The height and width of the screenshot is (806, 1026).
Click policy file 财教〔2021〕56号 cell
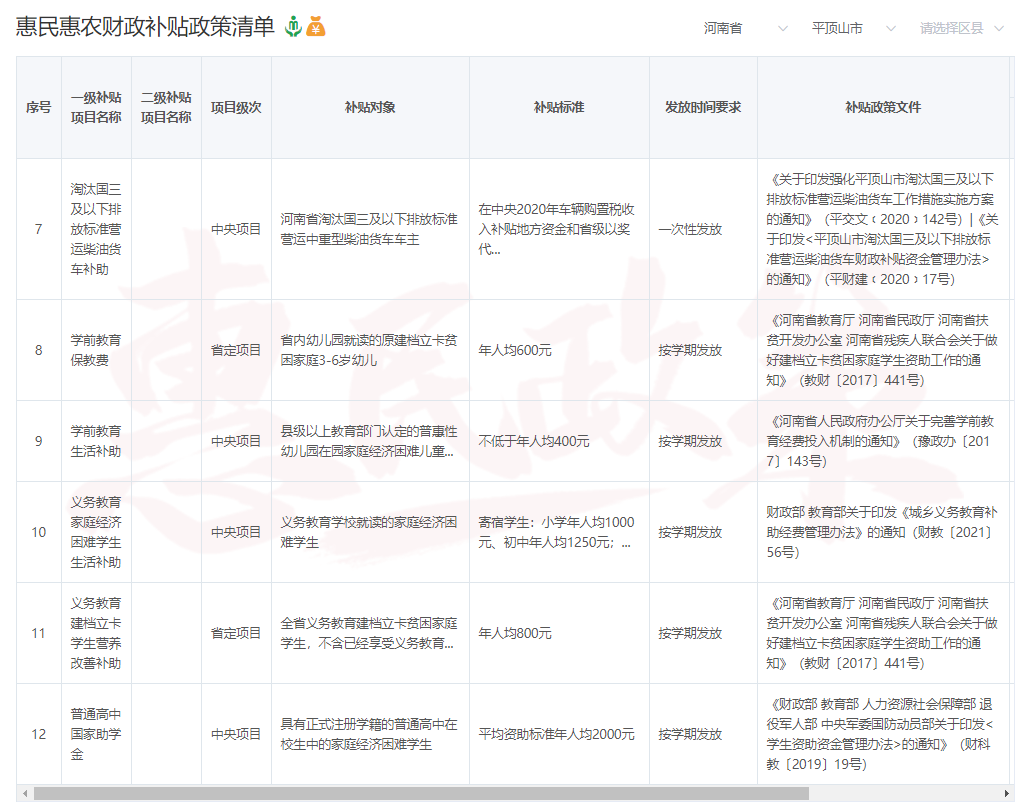point(882,532)
